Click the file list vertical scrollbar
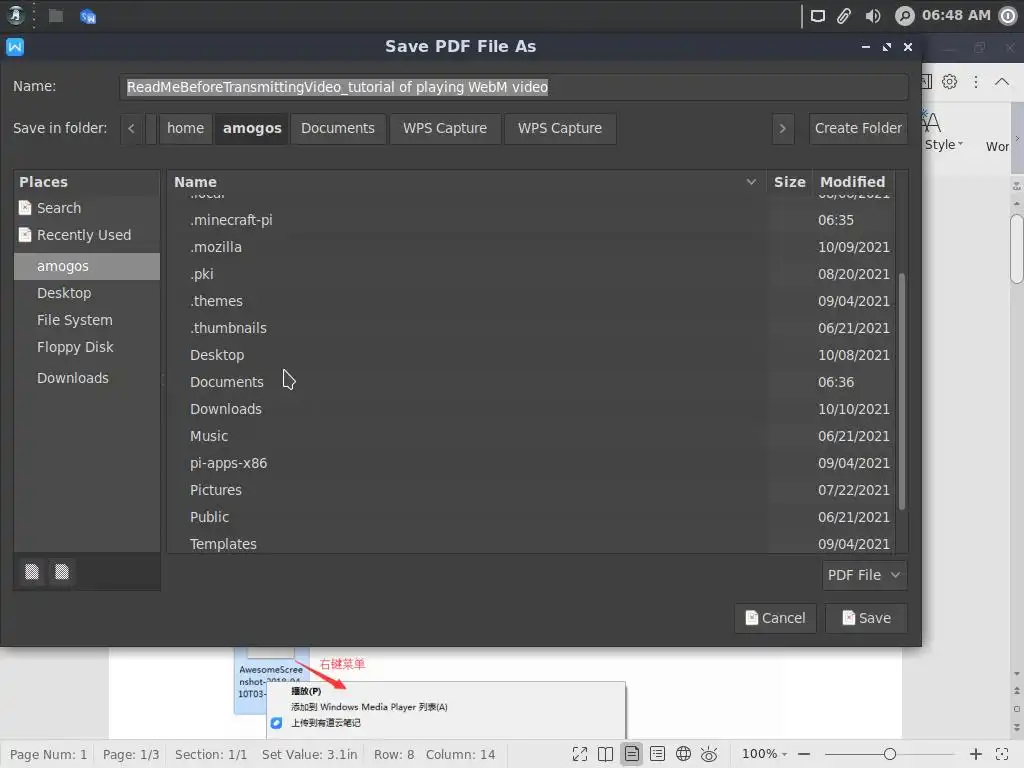The width and height of the screenshot is (1024, 768). 902,392
